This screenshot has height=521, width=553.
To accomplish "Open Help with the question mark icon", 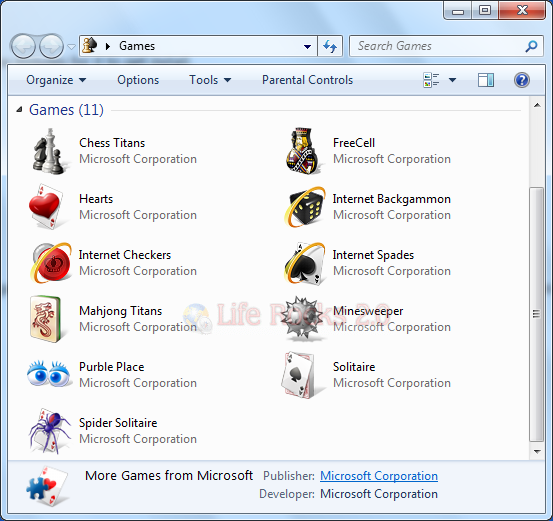I will pyautogui.click(x=522, y=80).
